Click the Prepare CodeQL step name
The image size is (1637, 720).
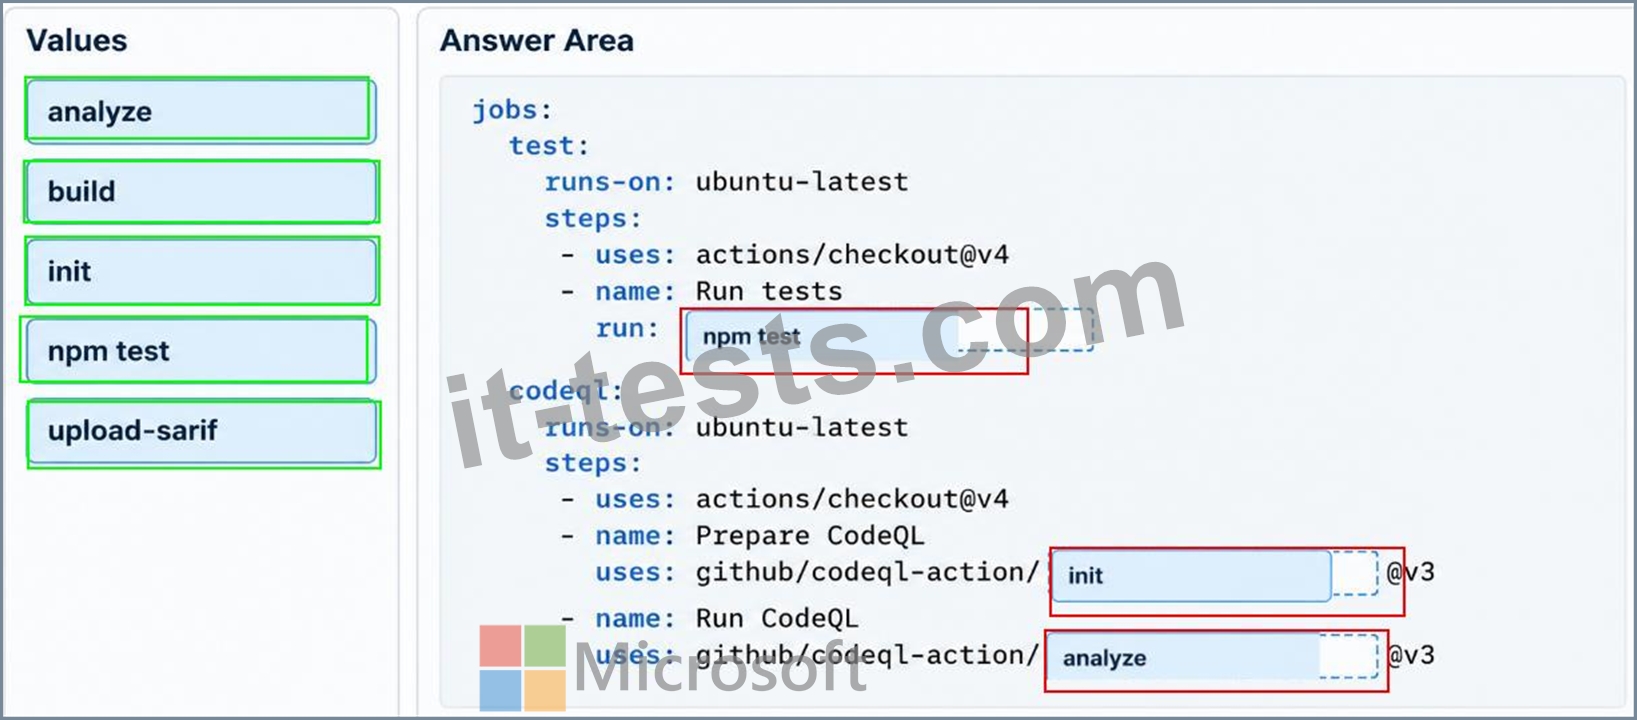point(810,536)
